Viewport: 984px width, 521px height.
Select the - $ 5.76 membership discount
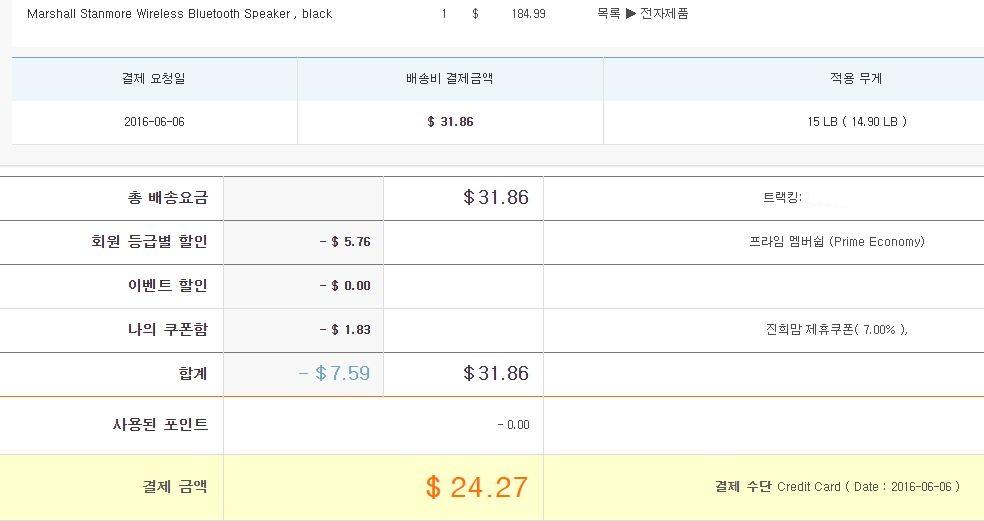[x=345, y=242]
